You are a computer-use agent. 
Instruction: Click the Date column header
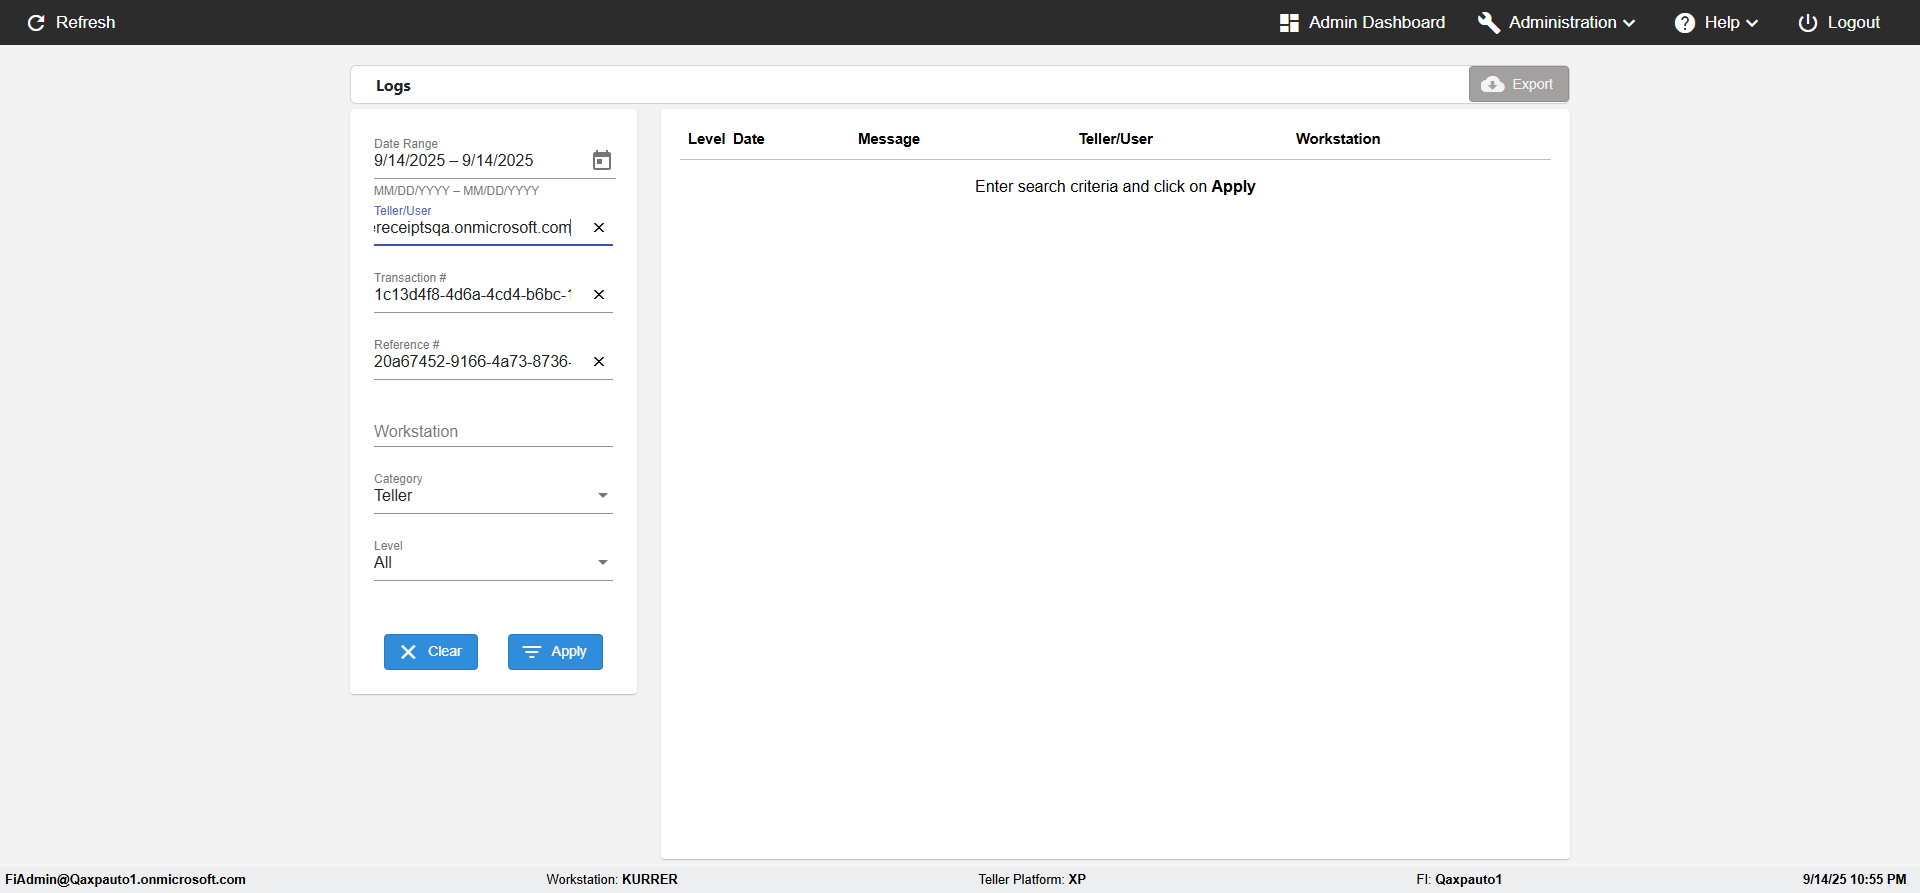tap(748, 139)
